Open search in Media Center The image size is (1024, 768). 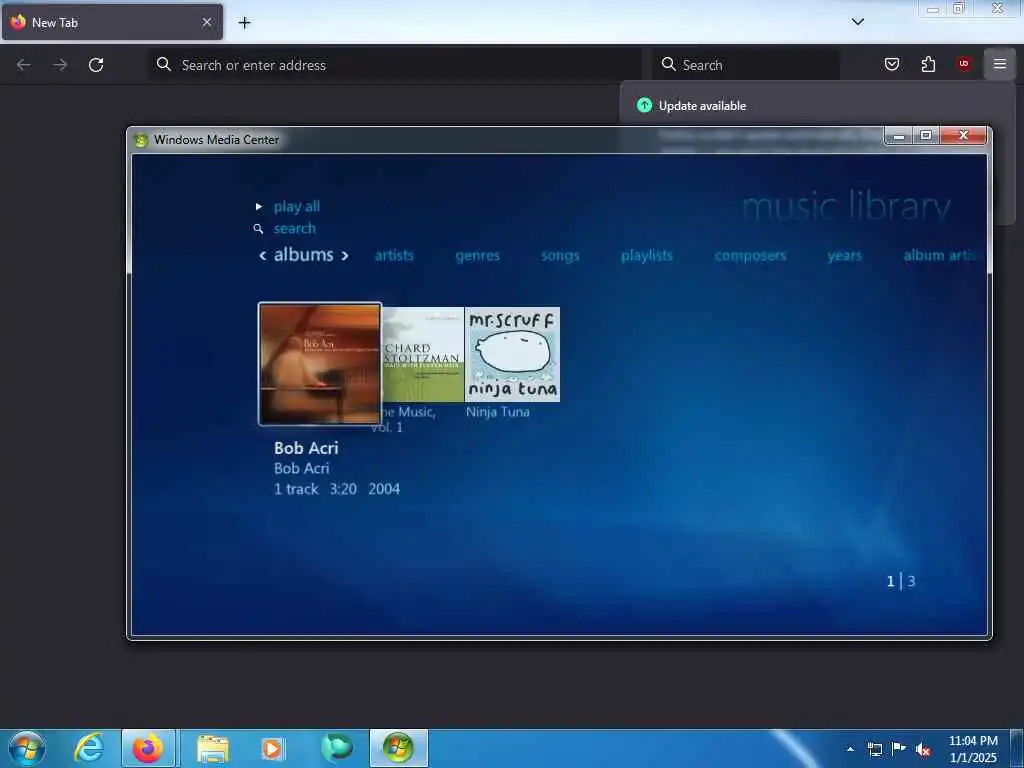click(x=294, y=229)
